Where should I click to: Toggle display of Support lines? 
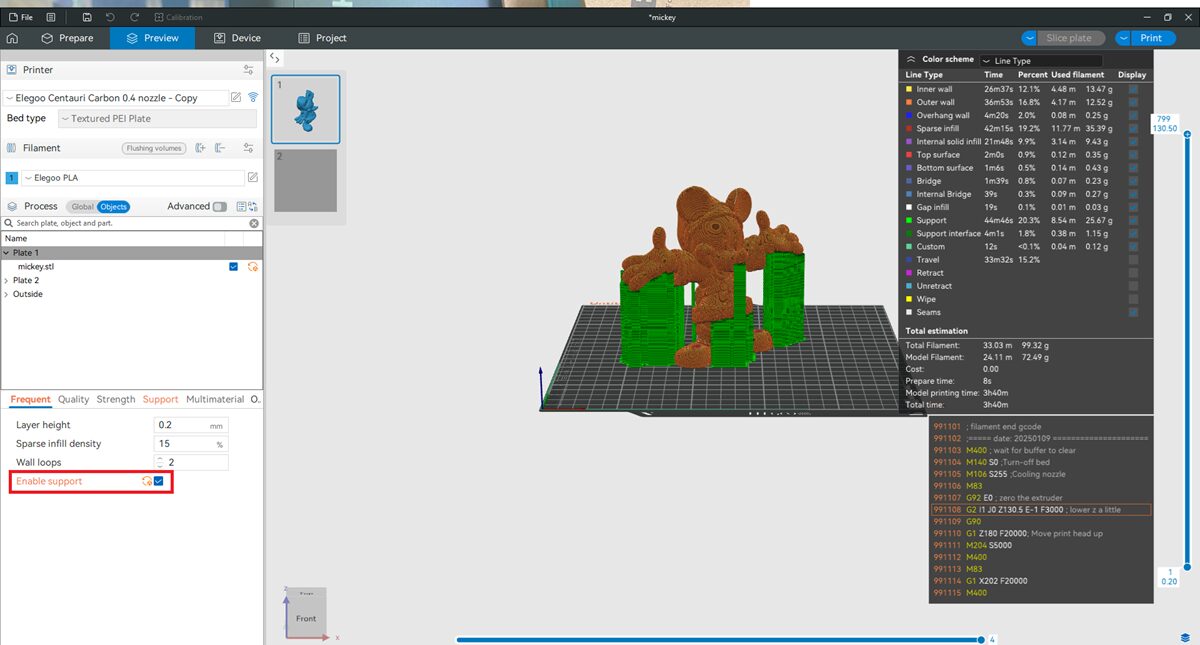click(x=1133, y=220)
